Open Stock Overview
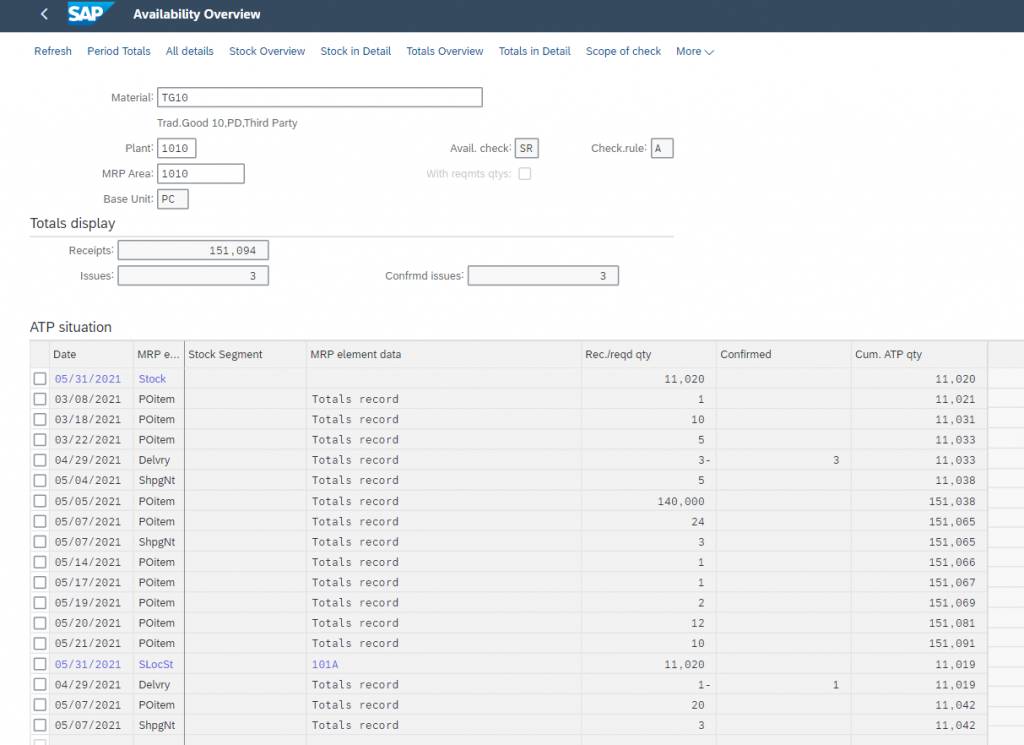 pos(267,51)
